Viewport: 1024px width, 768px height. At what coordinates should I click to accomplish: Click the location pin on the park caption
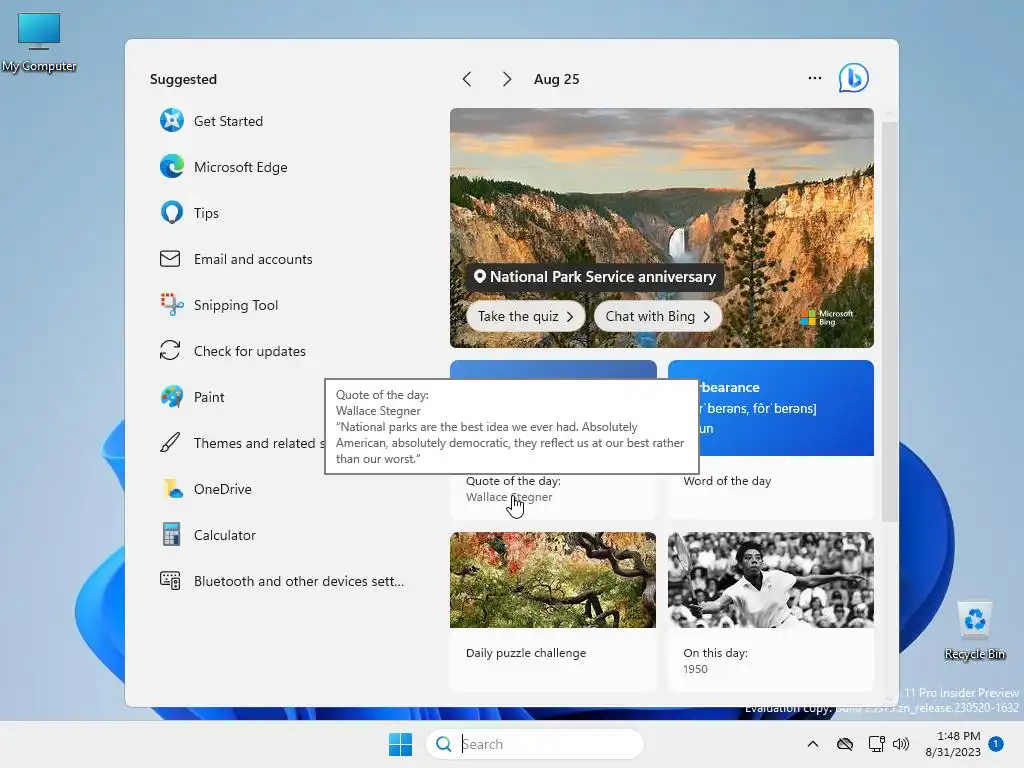tap(479, 276)
